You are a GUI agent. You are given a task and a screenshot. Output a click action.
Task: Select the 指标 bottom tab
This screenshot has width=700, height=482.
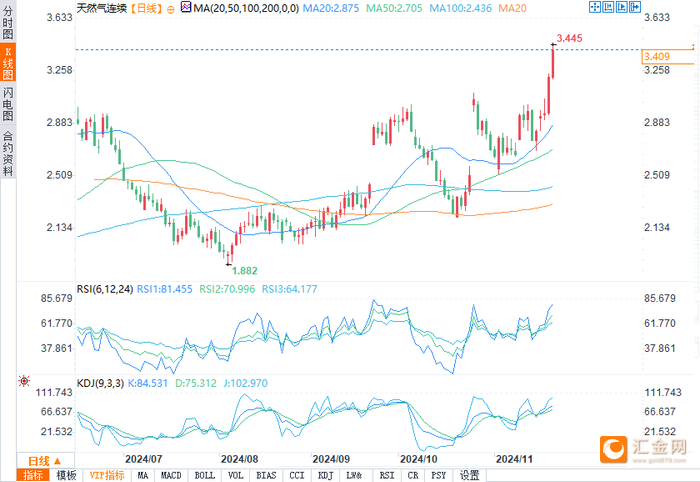[33, 475]
